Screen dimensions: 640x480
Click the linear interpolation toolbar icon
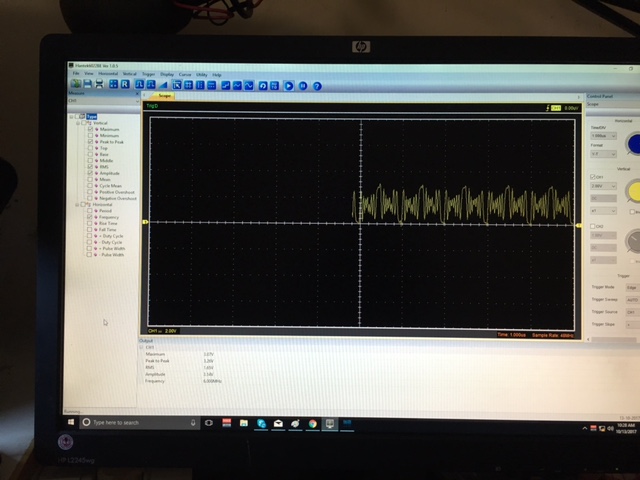[237, 85]
